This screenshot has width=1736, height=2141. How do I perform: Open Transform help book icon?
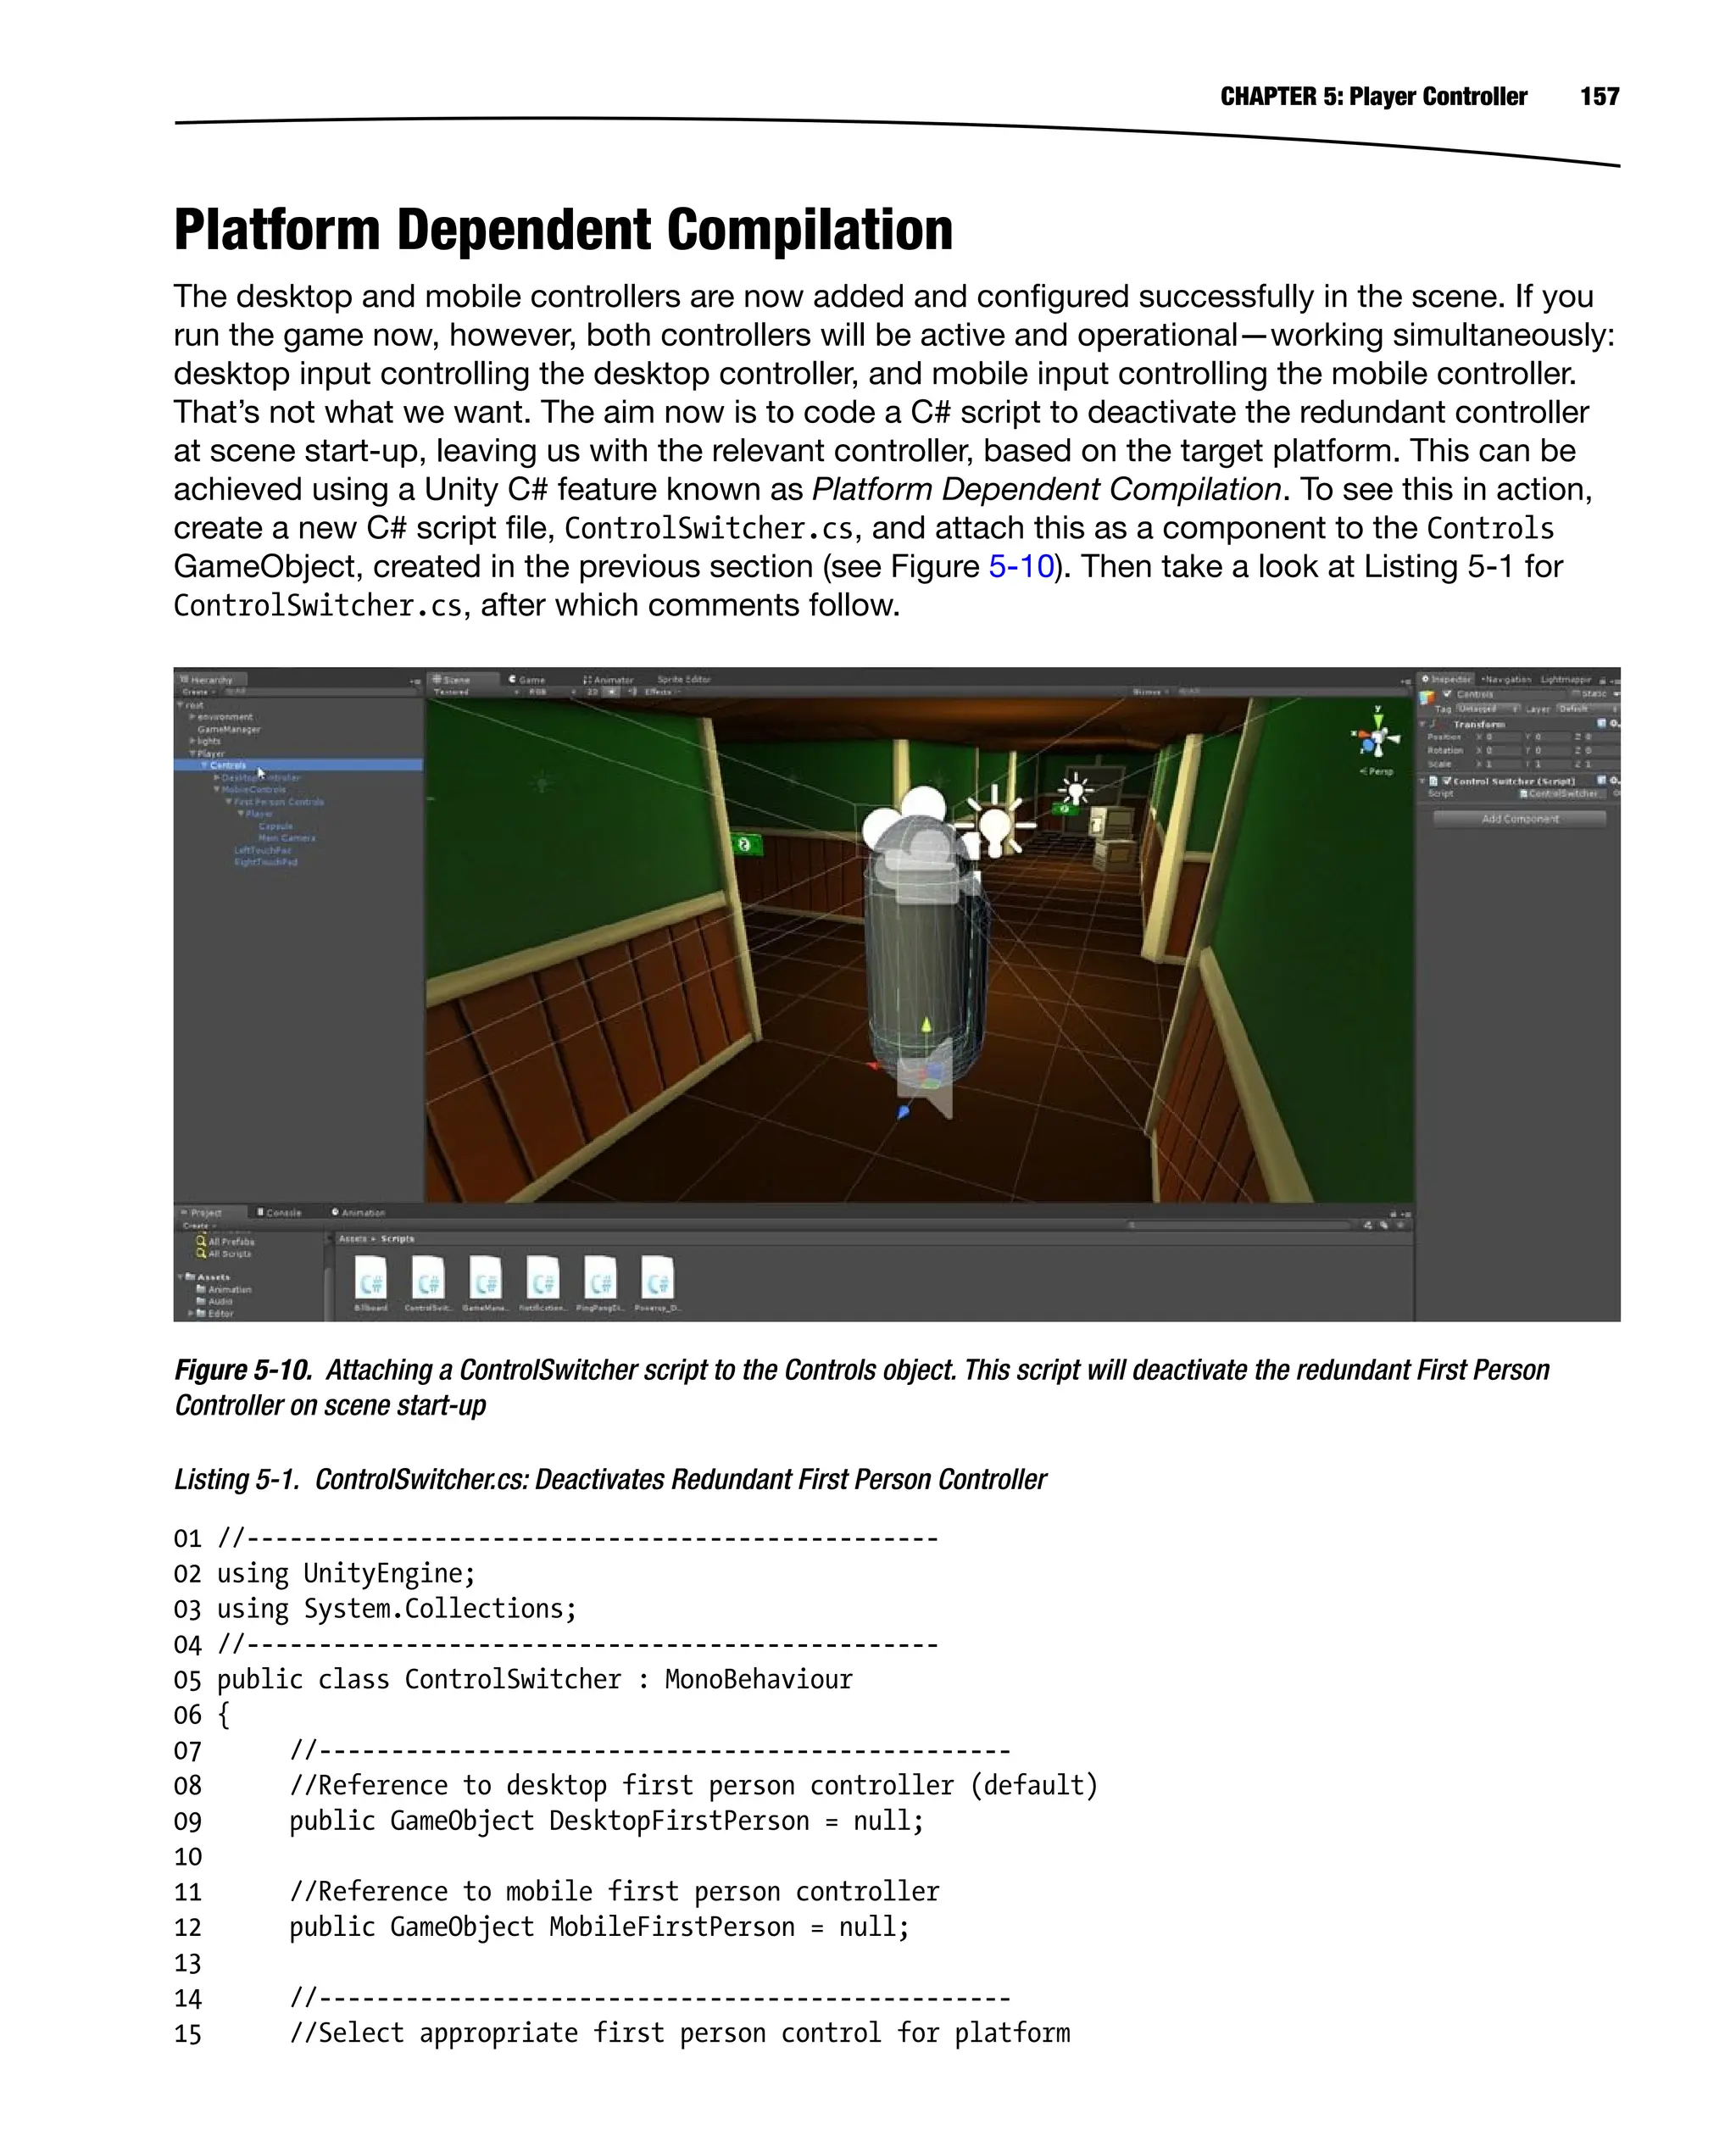[x=1602, y=724]
